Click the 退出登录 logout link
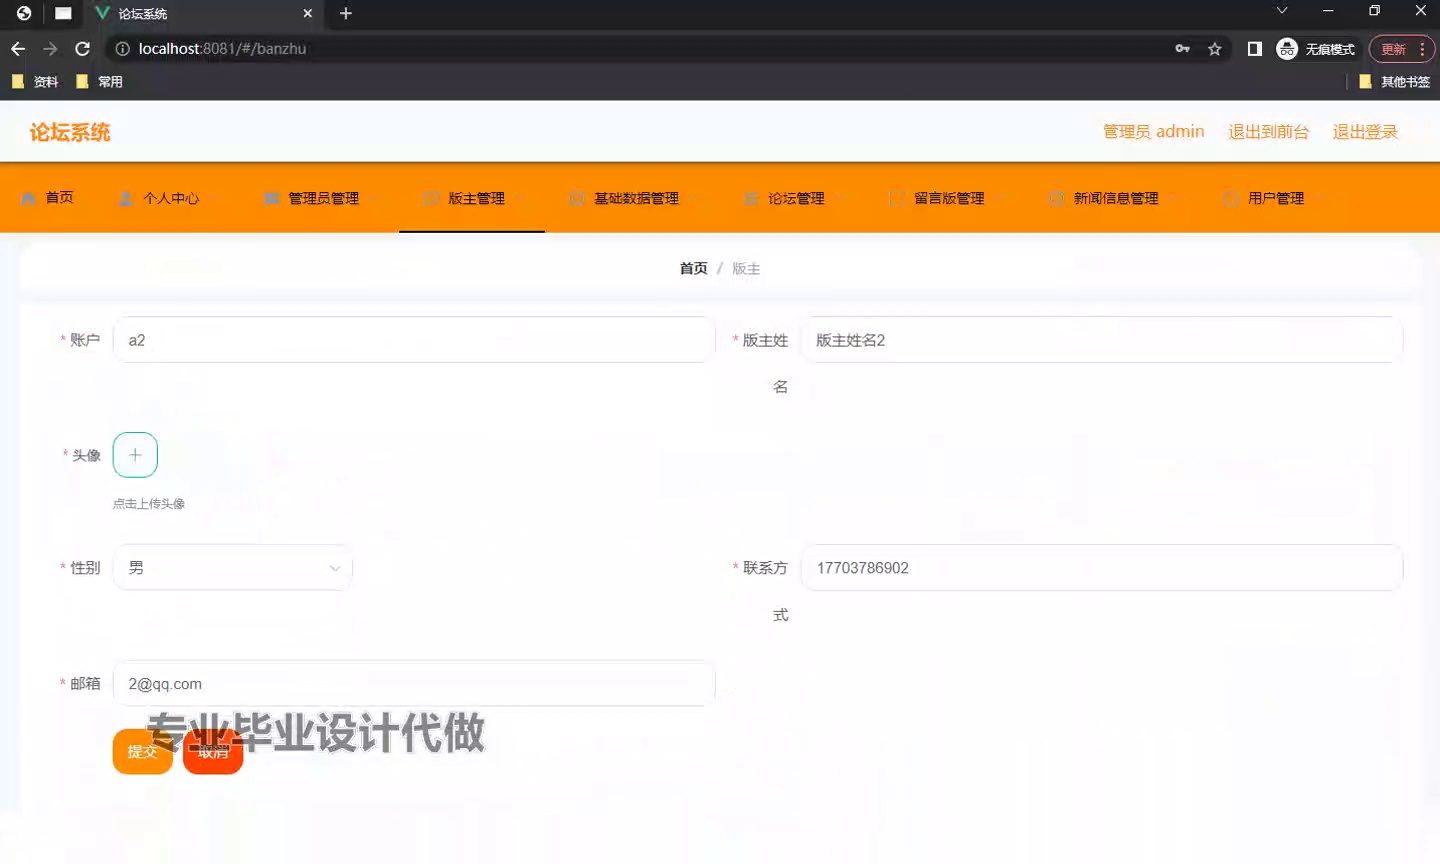This screenshot has height=864, width=1440. 1364,131
